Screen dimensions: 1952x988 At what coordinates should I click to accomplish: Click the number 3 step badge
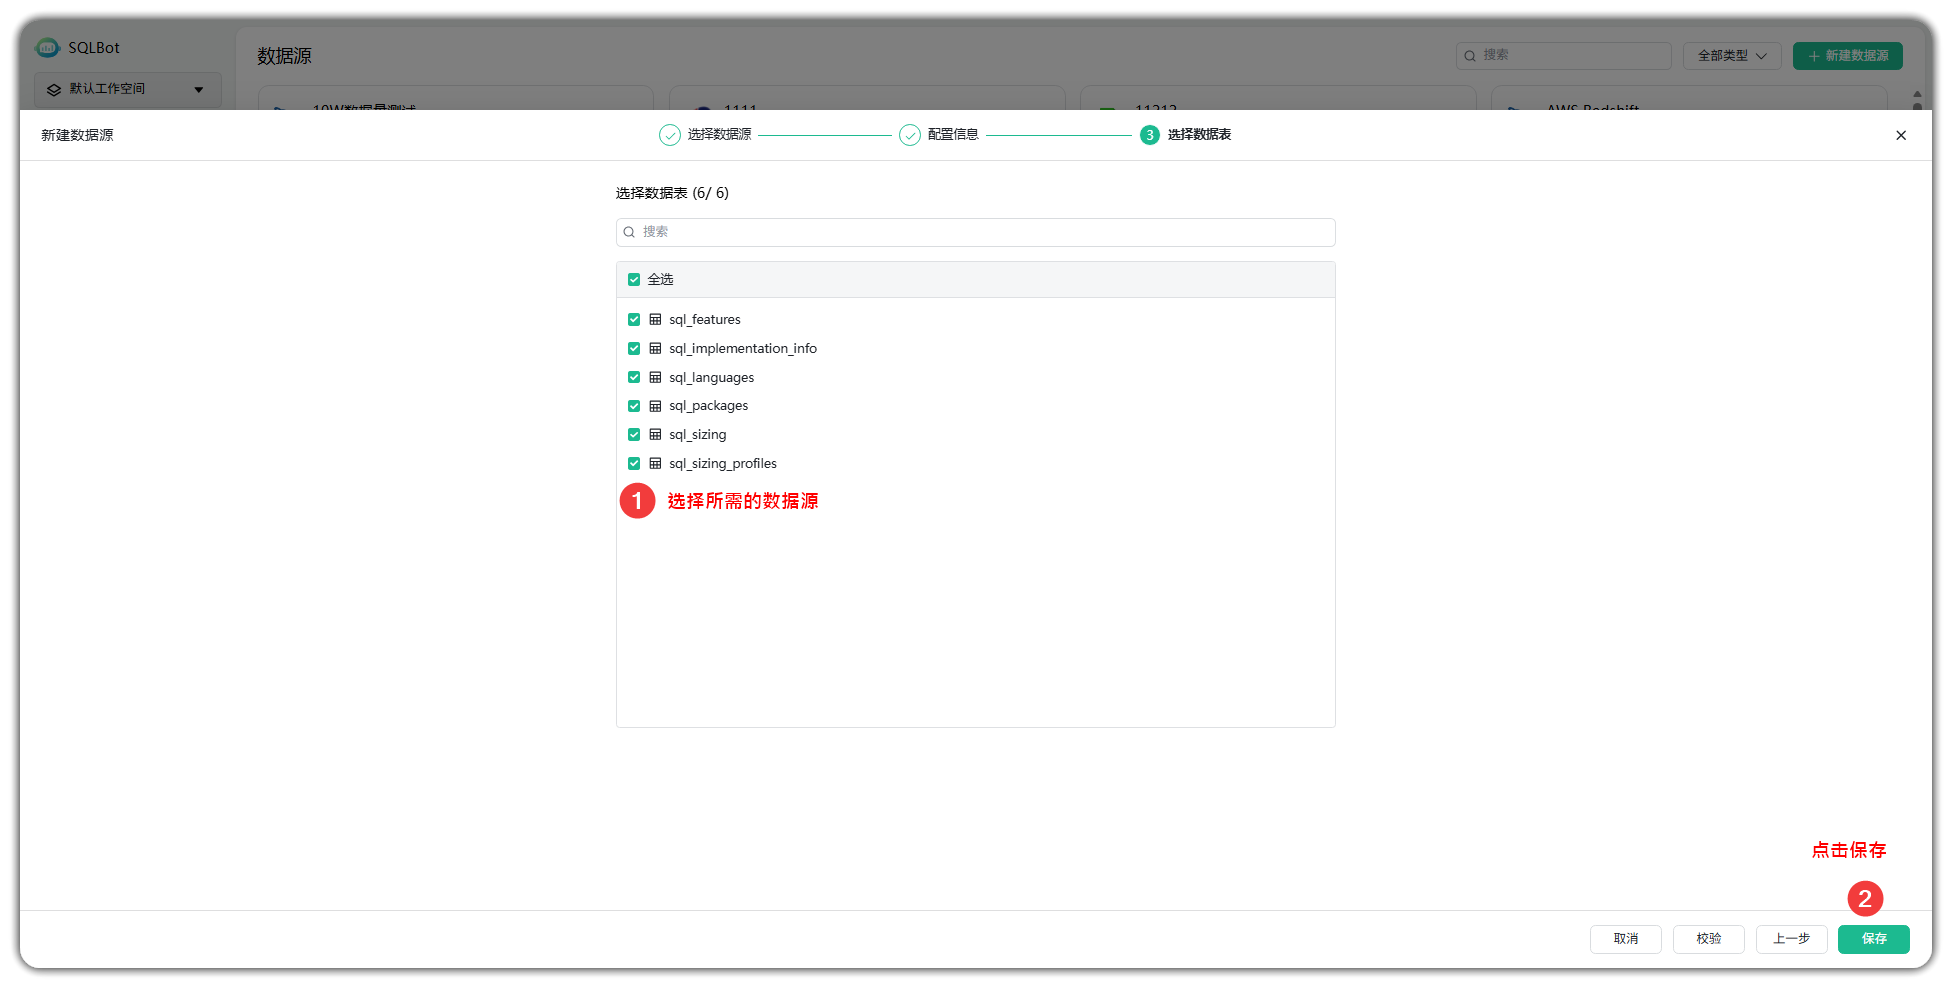tap(1149, 135)
